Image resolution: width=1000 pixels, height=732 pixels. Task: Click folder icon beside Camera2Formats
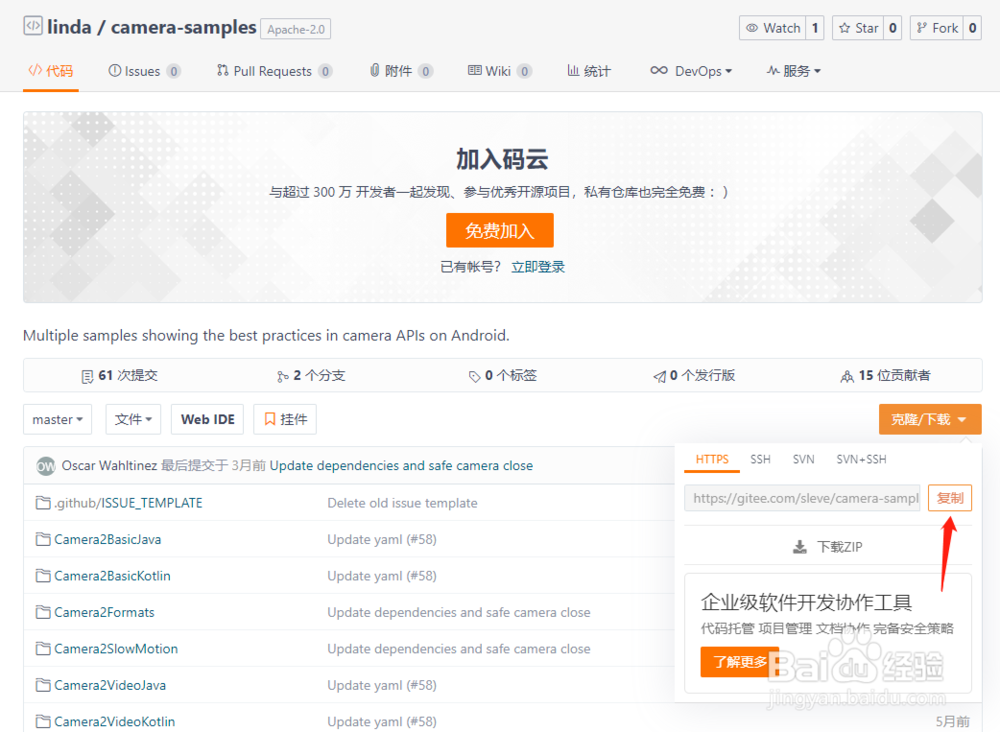coord(43,612)
